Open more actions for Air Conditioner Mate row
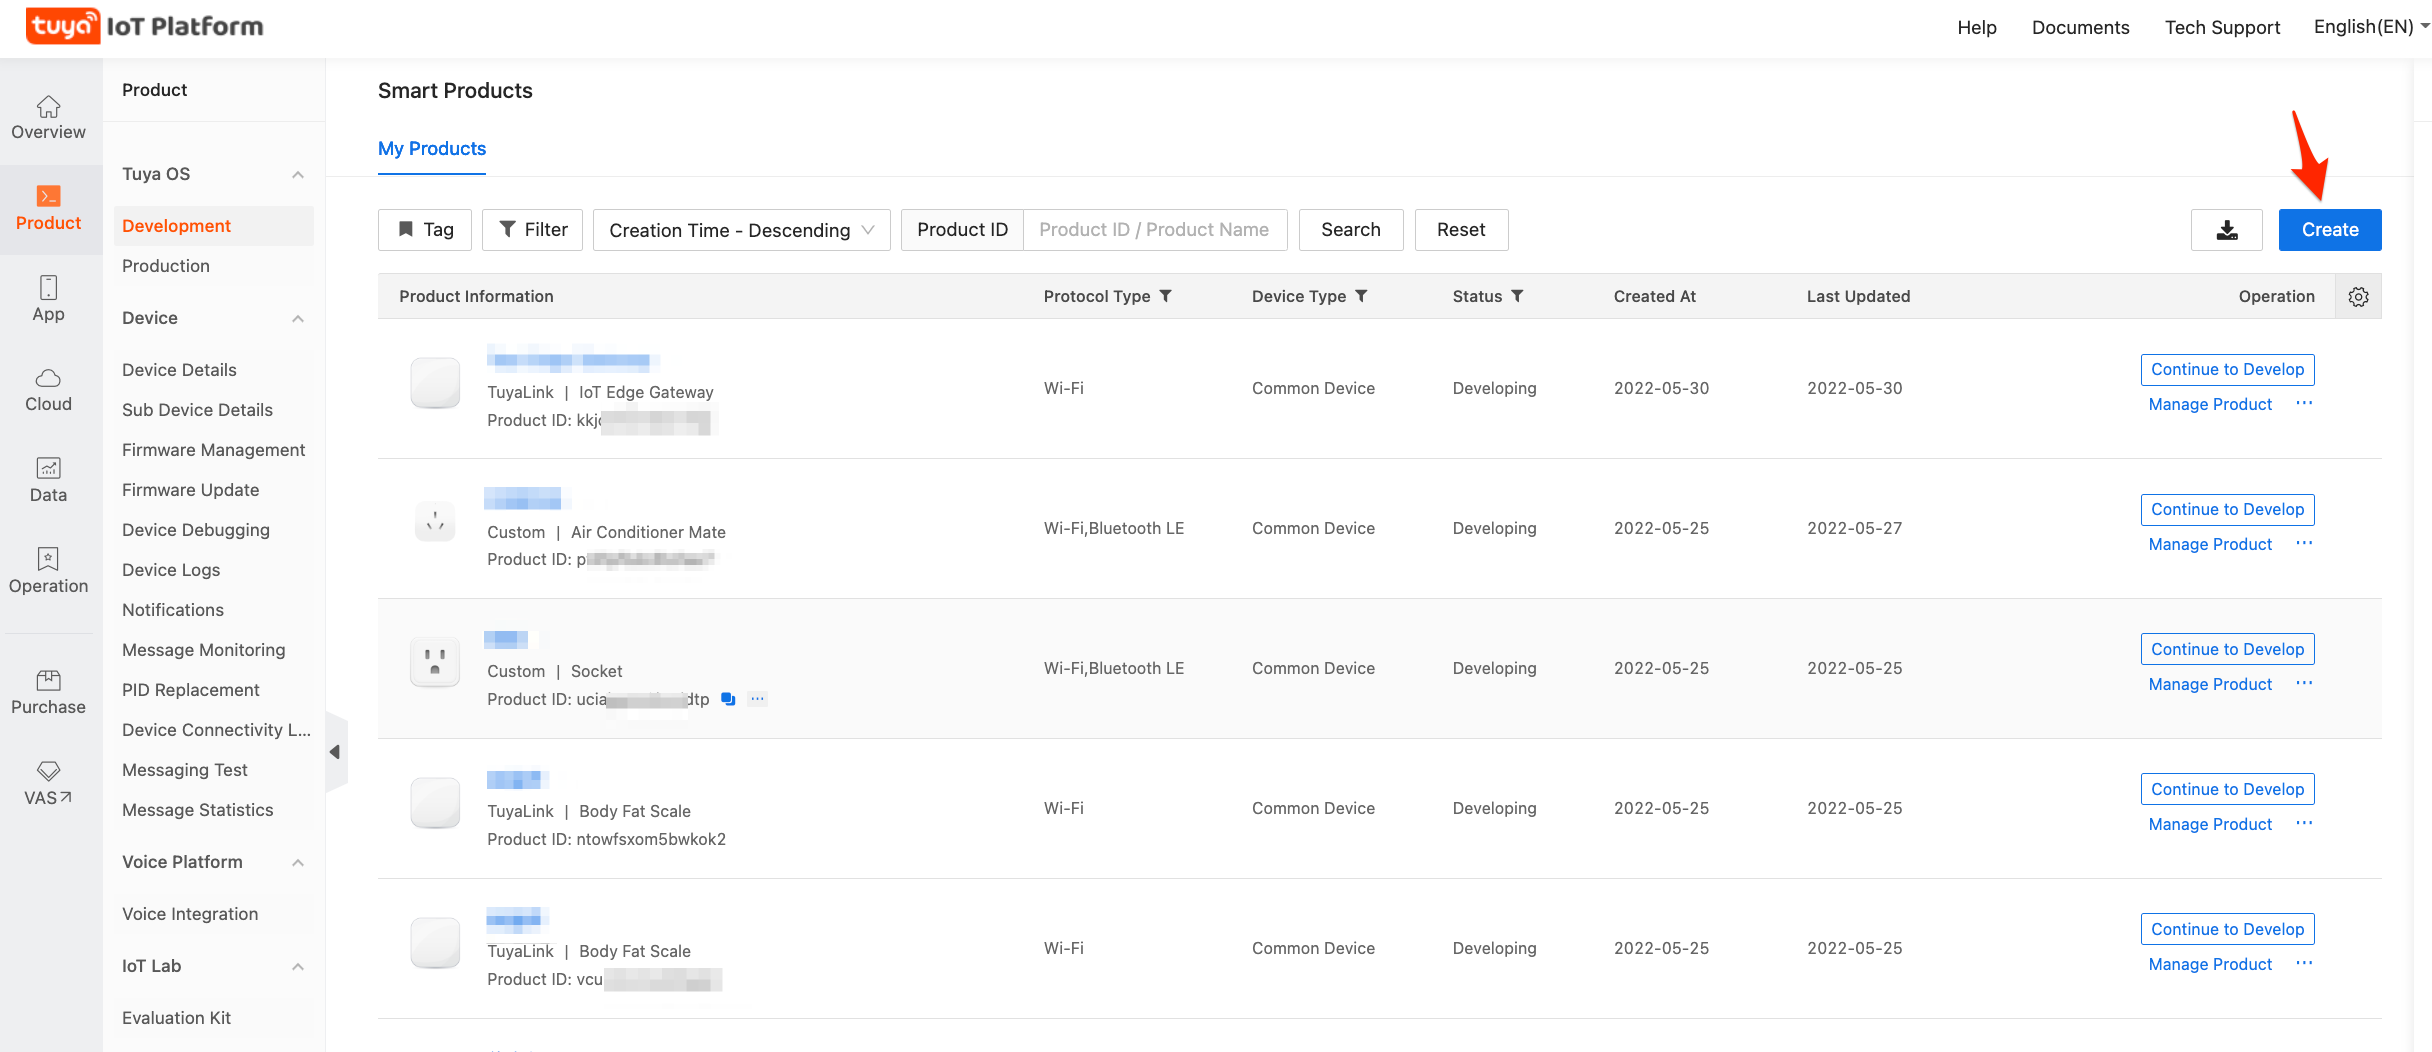The height and width of the screenshot is (1052, 2432). 2304,543
